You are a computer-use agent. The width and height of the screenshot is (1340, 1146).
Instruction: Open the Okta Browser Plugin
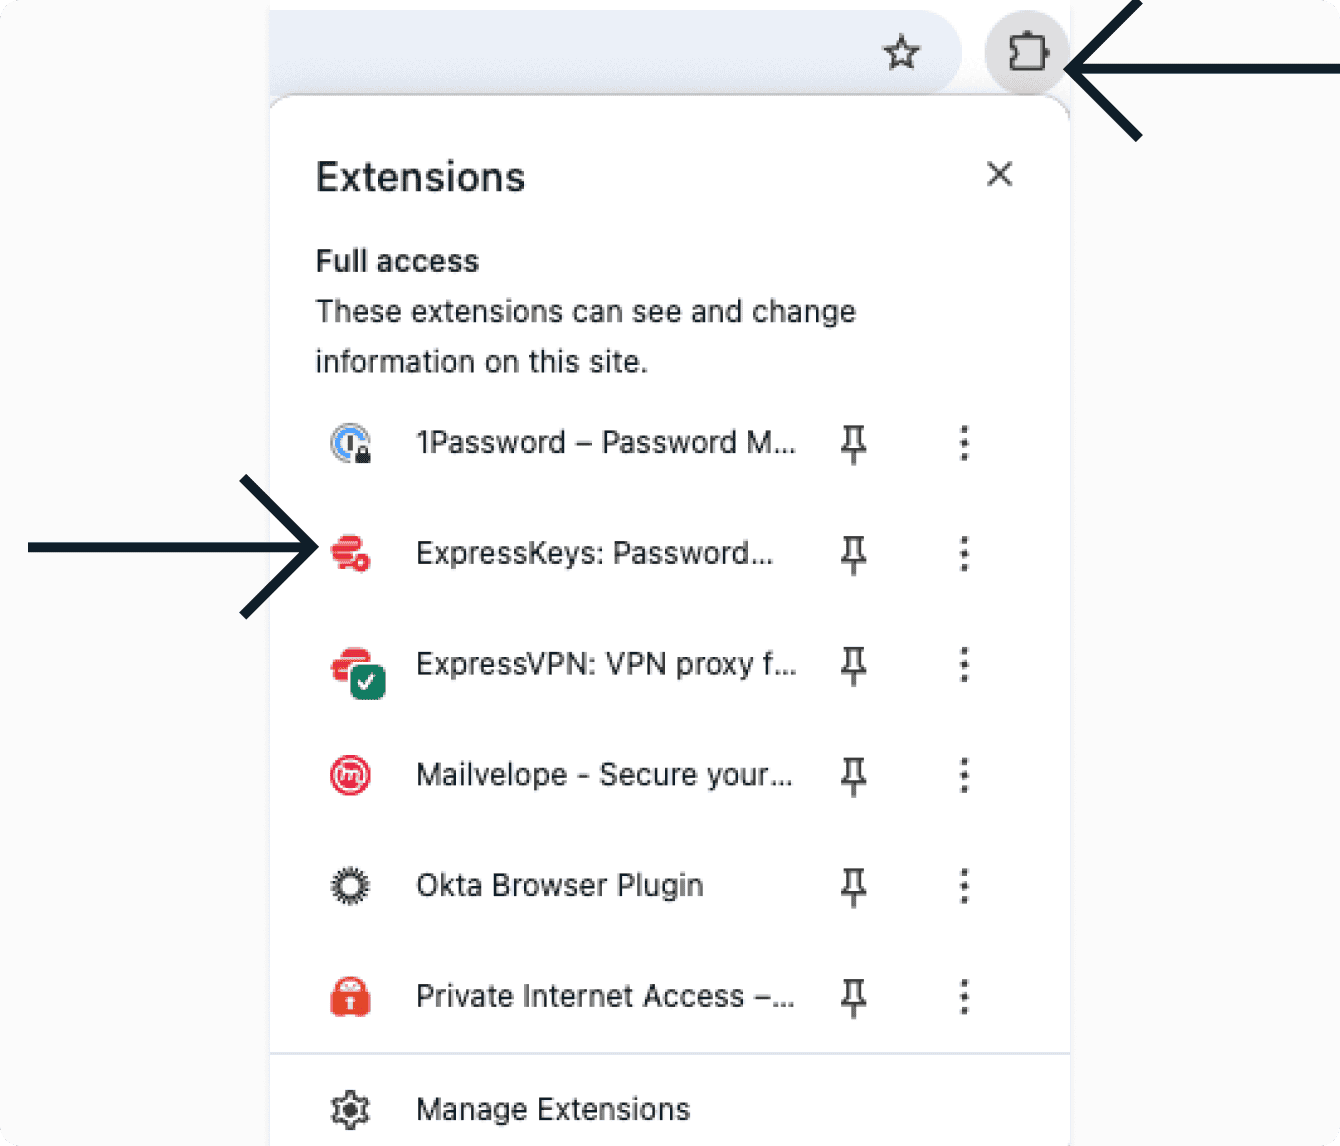(559, 885)
